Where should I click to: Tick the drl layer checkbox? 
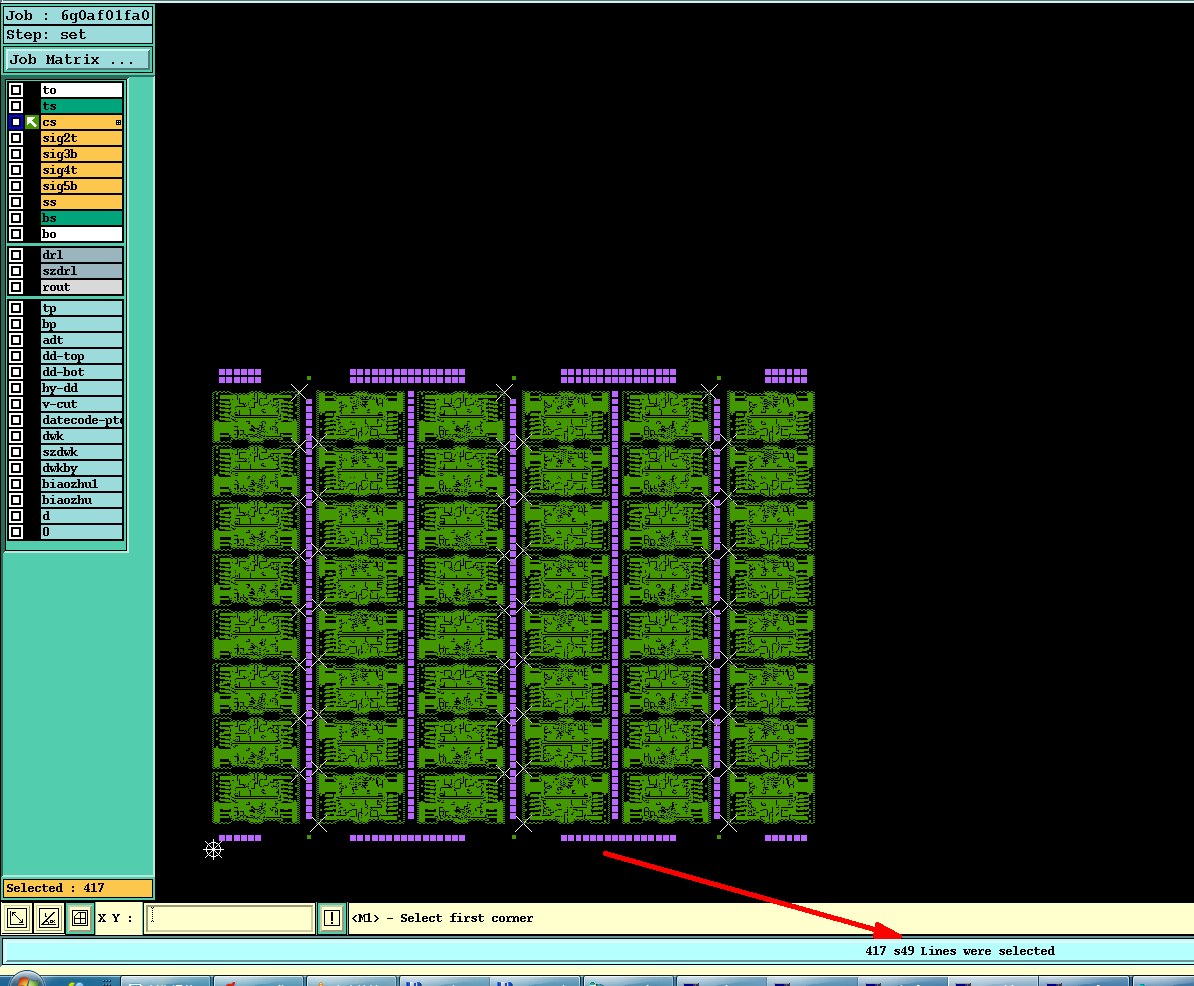coord(16,254)
